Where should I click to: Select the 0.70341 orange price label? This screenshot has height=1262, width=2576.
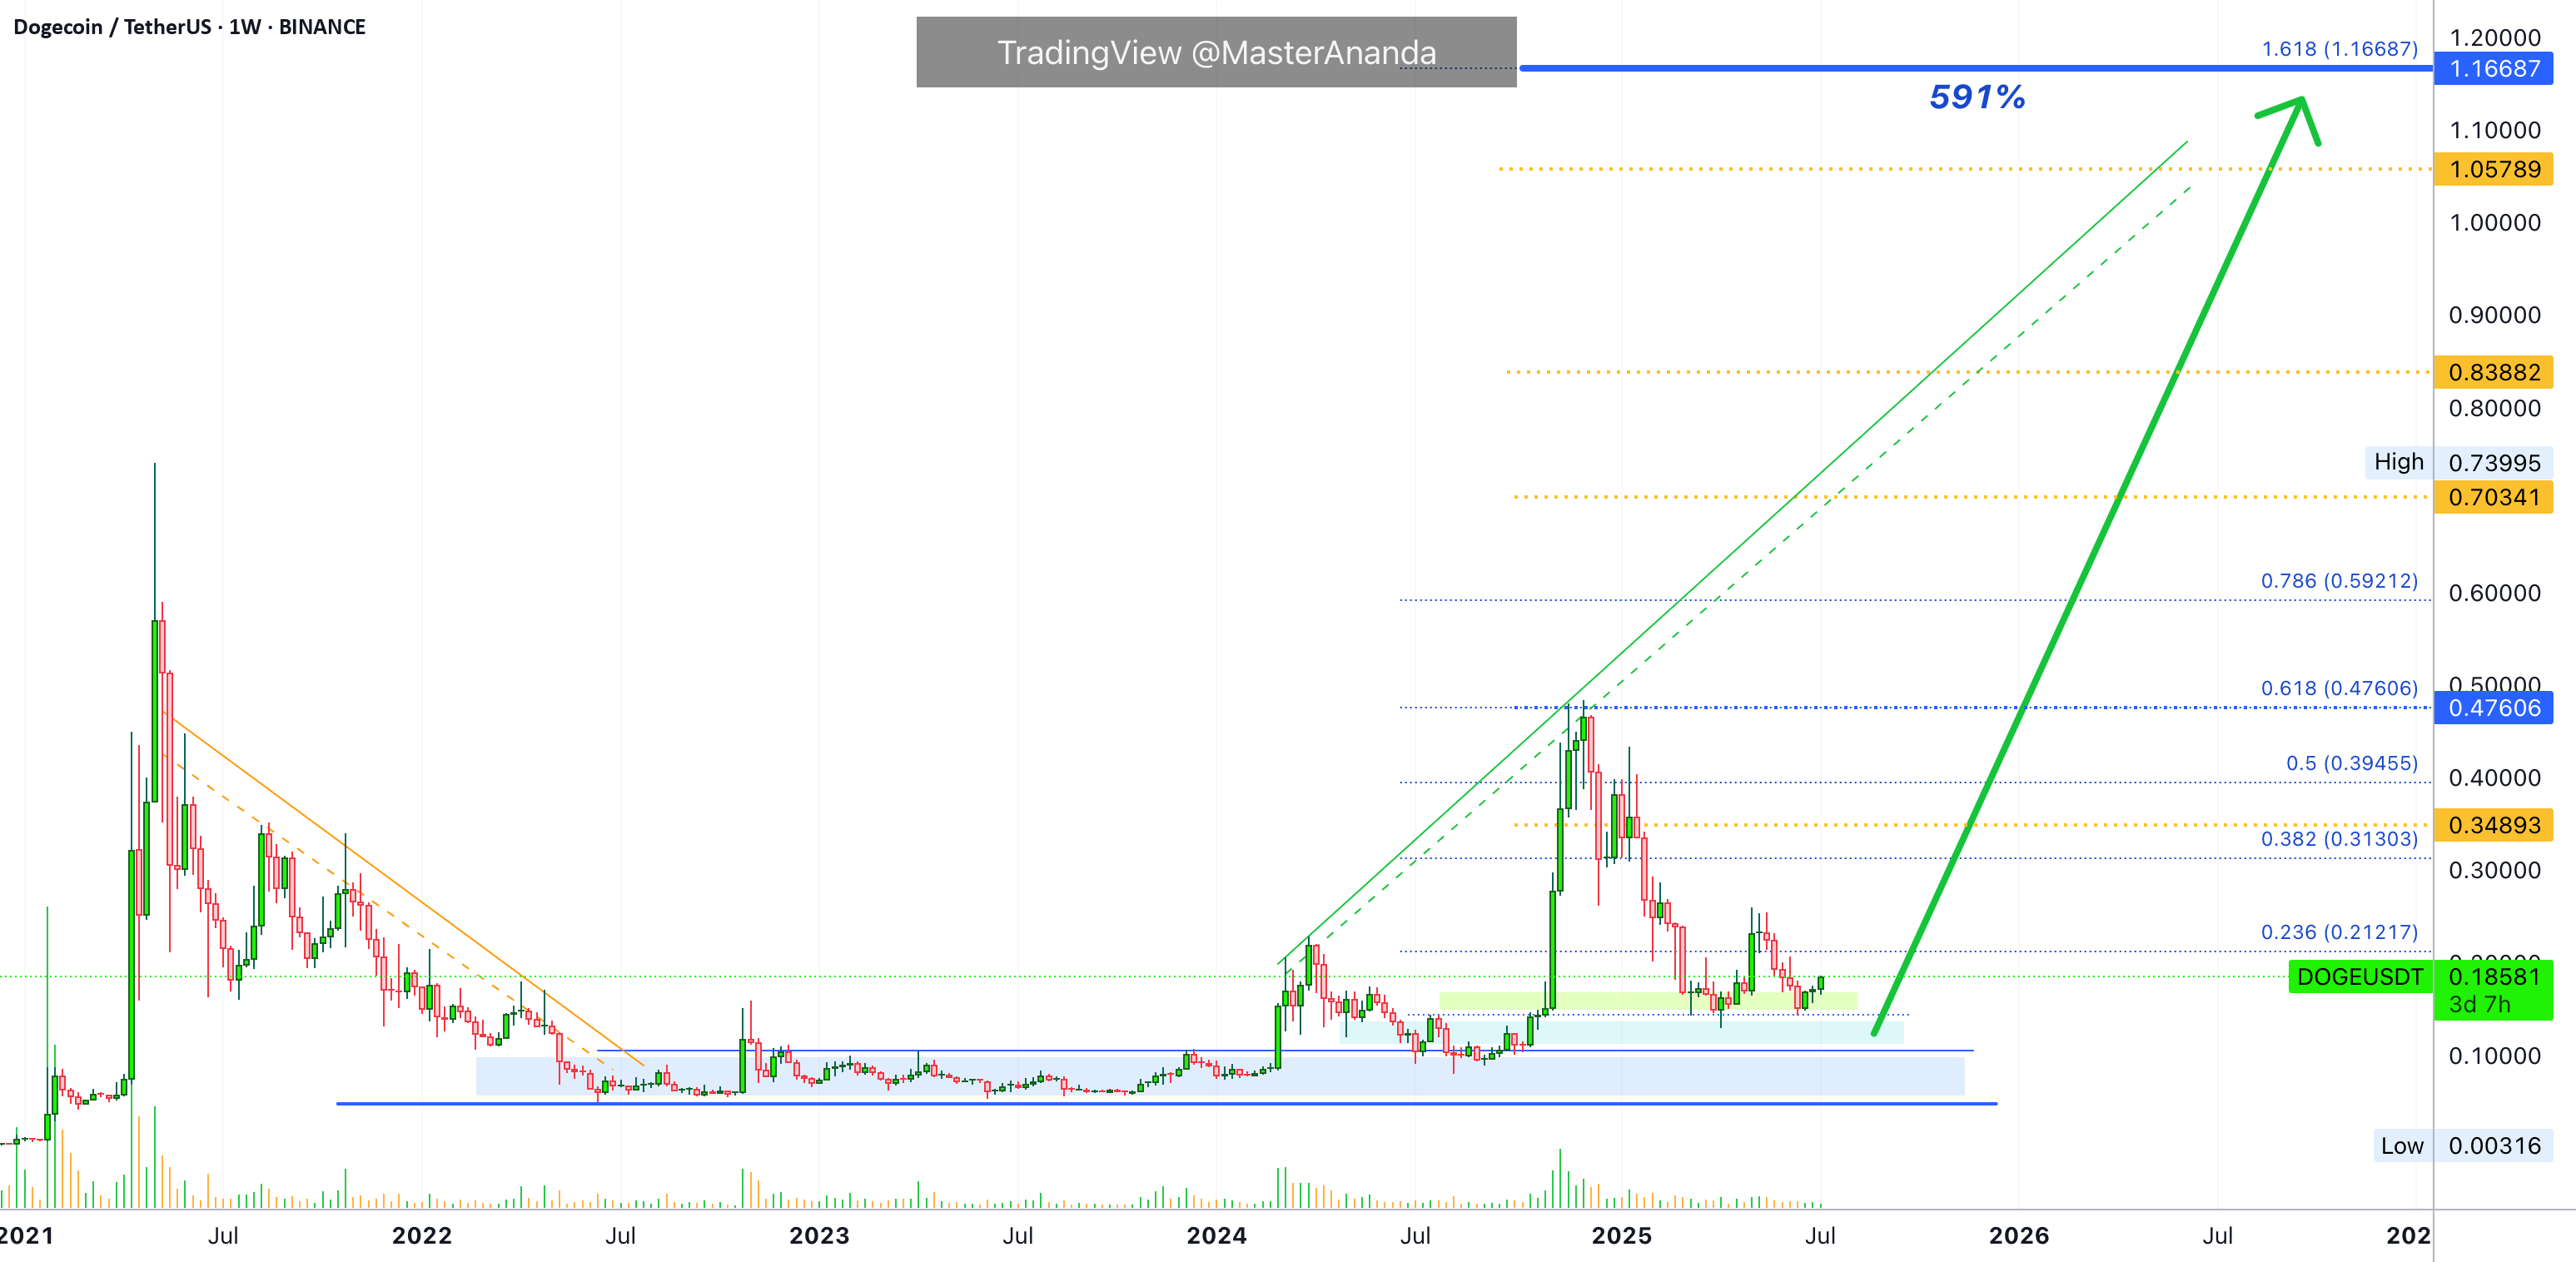coord(2493,497)
